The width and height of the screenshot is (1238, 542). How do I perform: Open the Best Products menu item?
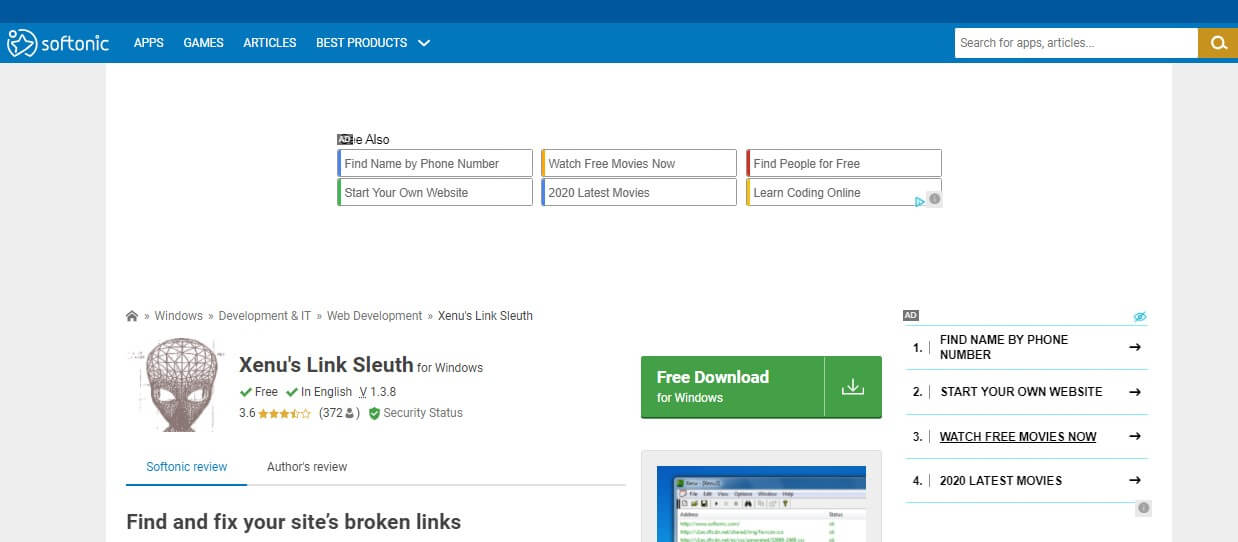point(362,43)
